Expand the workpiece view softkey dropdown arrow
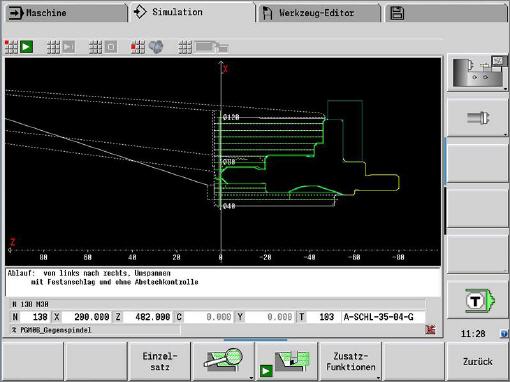This screenshot has width=510, height=382. click(x=505, y=89)
